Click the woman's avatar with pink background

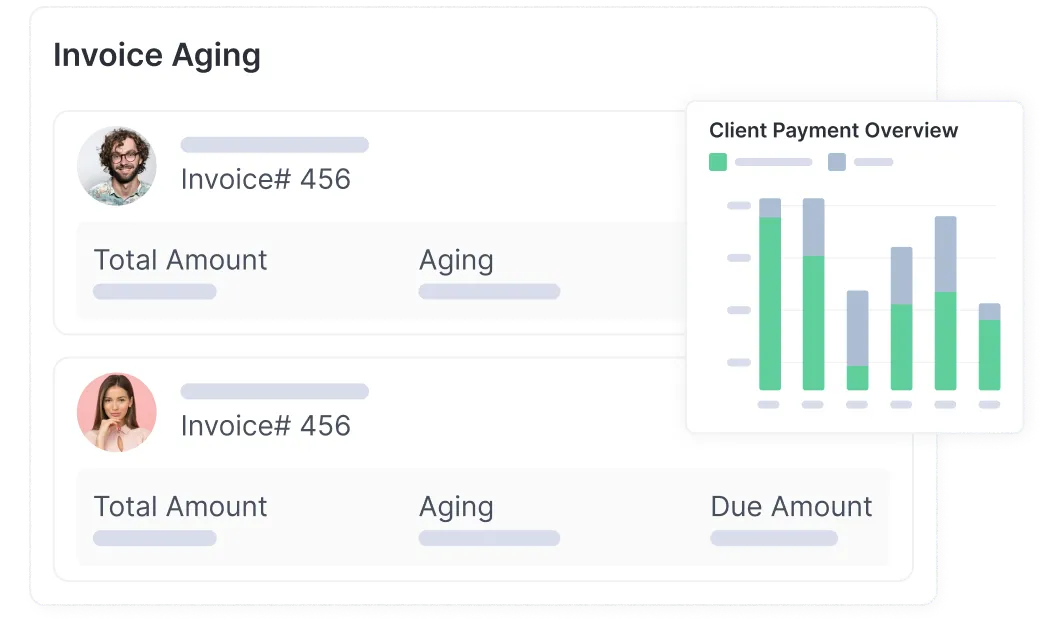(117, 412)
